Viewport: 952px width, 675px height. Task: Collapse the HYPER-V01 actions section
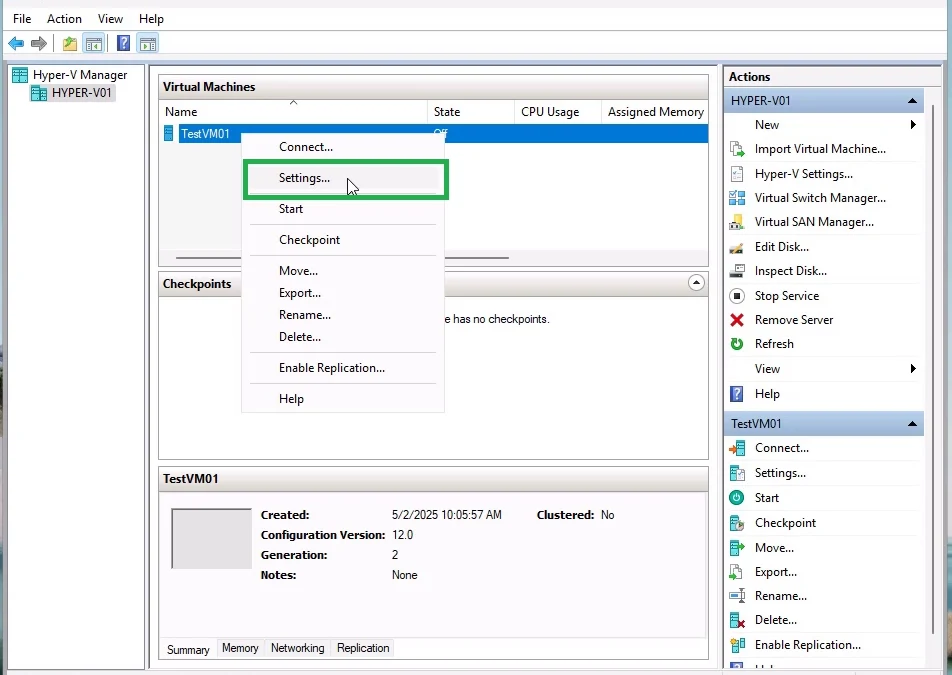912,101
